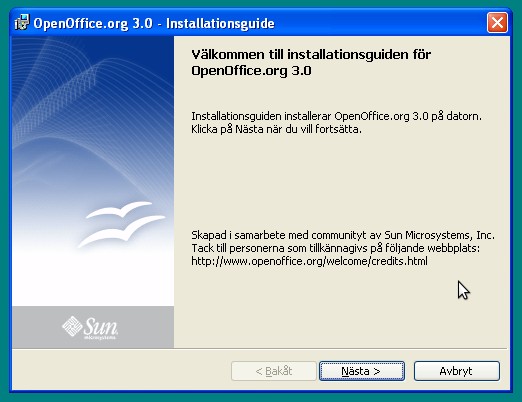The height and width of the screenshot is (402, 522).
Task: Click the blue wave banner graphic
Action: [93, 133]
